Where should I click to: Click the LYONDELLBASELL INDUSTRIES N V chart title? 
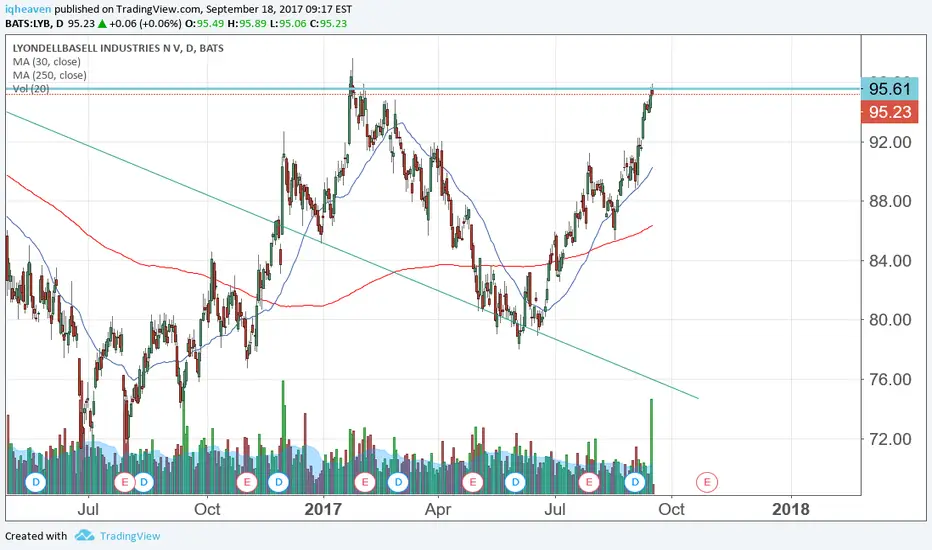tap(118, 48)
